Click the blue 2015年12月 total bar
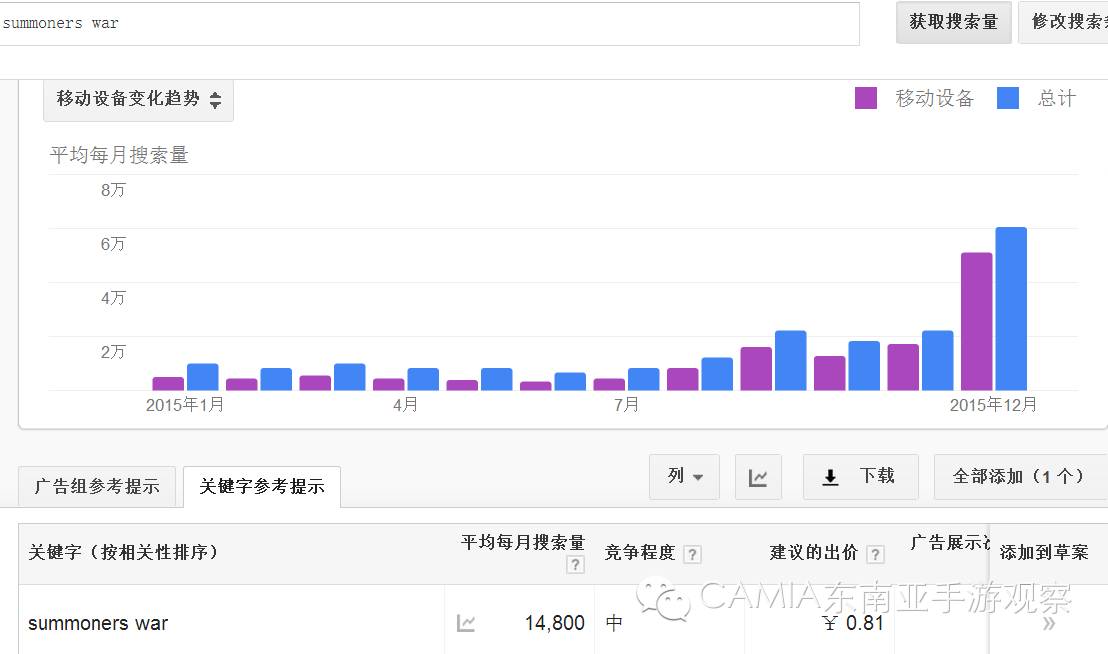 click(x=1011, y=309)
